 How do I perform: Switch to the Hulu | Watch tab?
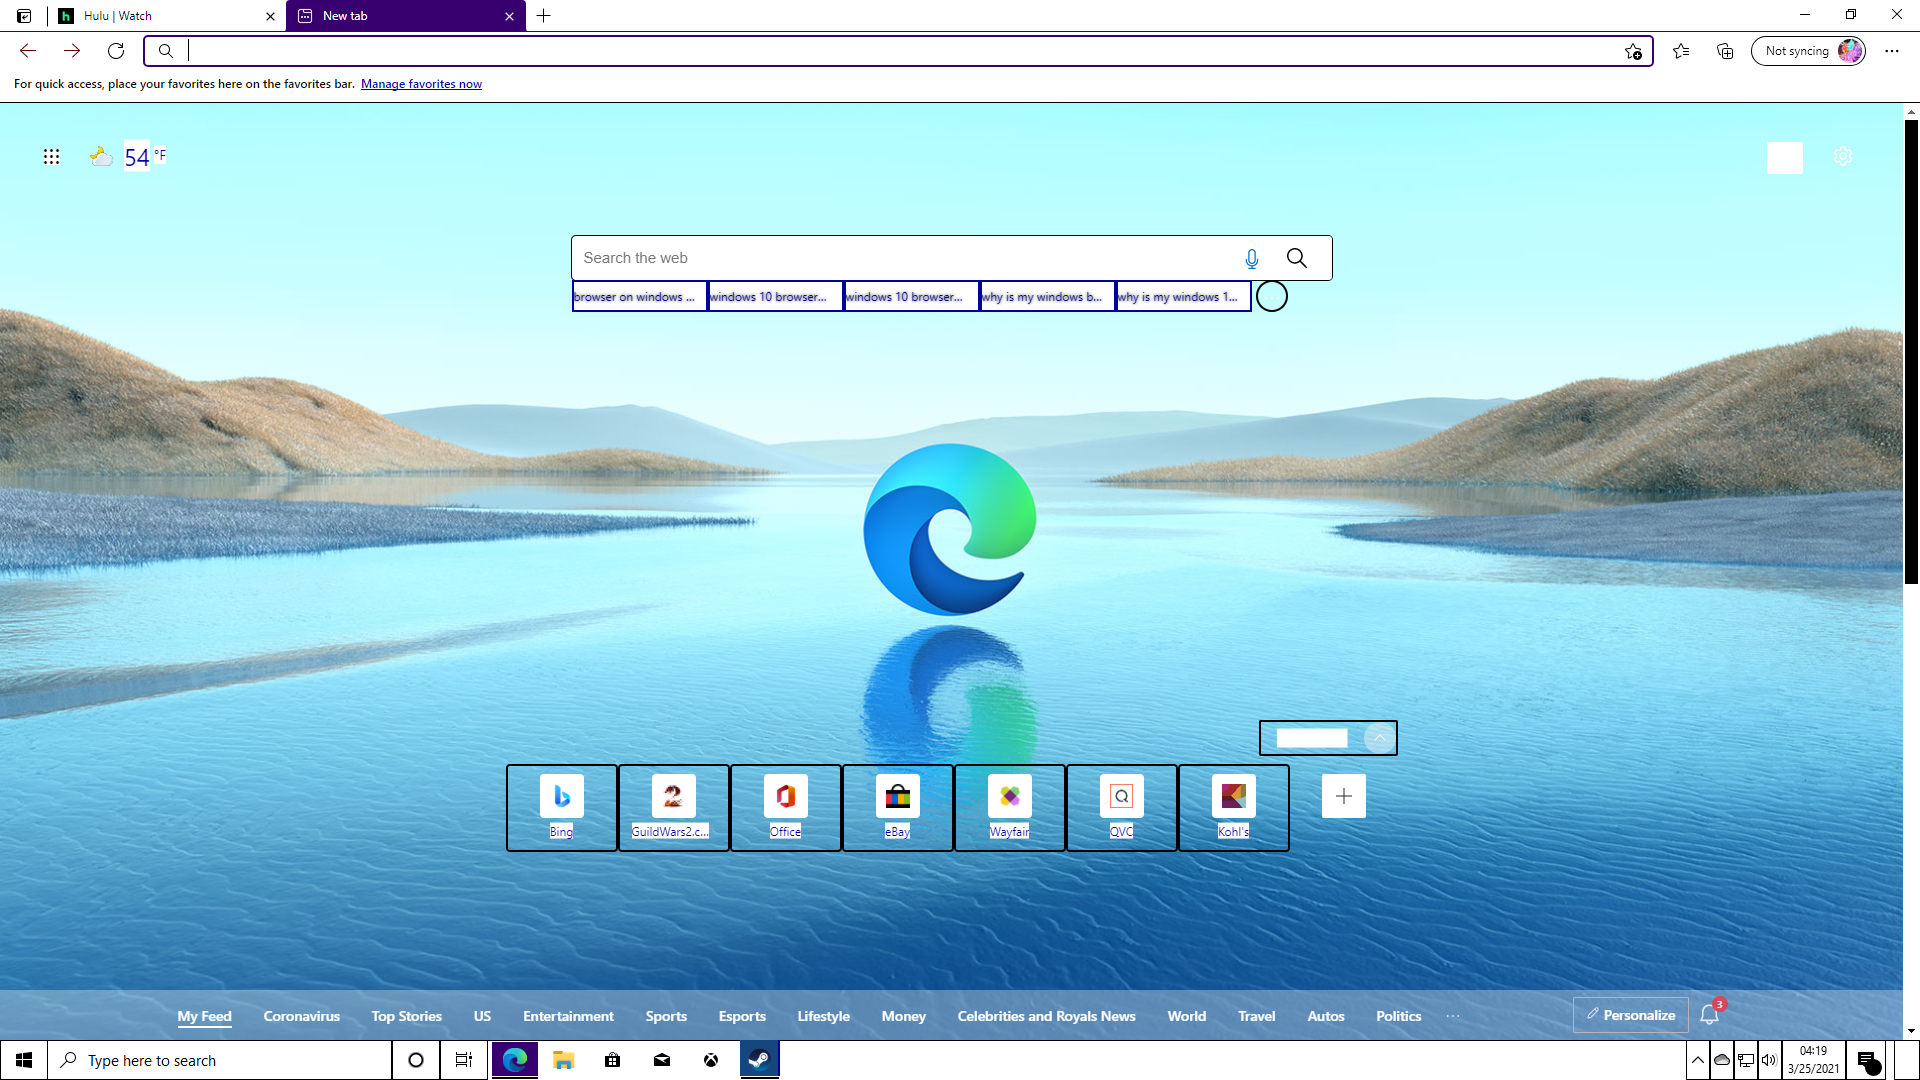coord(166,16)
